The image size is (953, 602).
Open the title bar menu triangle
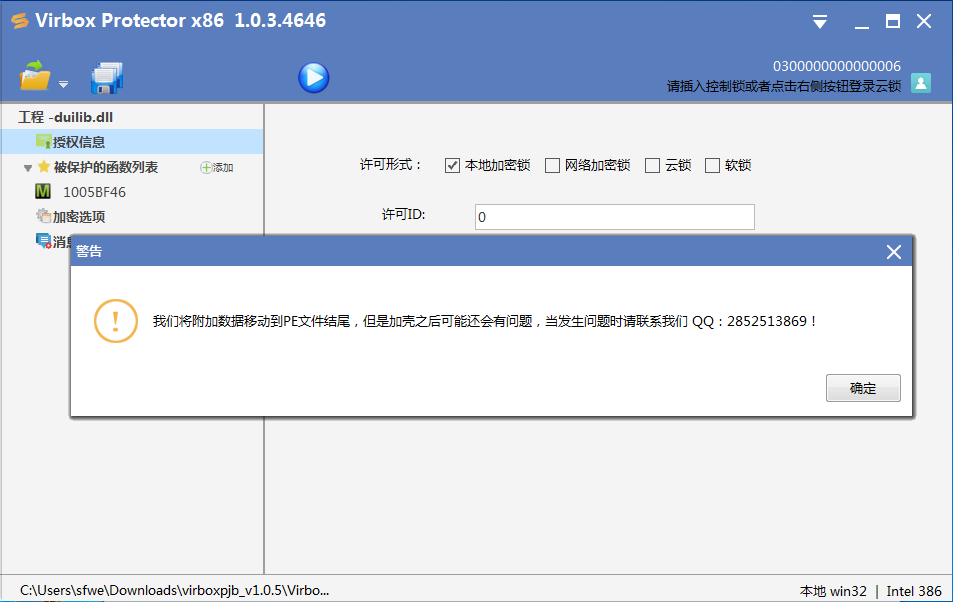[820, 22]
